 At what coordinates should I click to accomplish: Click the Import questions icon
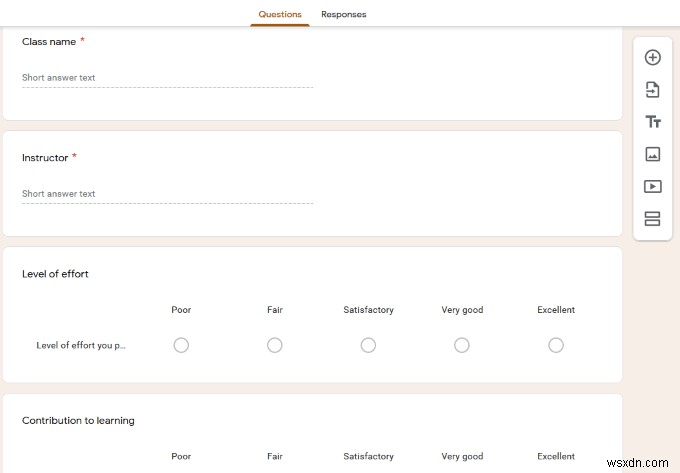(x=652, y=90)
